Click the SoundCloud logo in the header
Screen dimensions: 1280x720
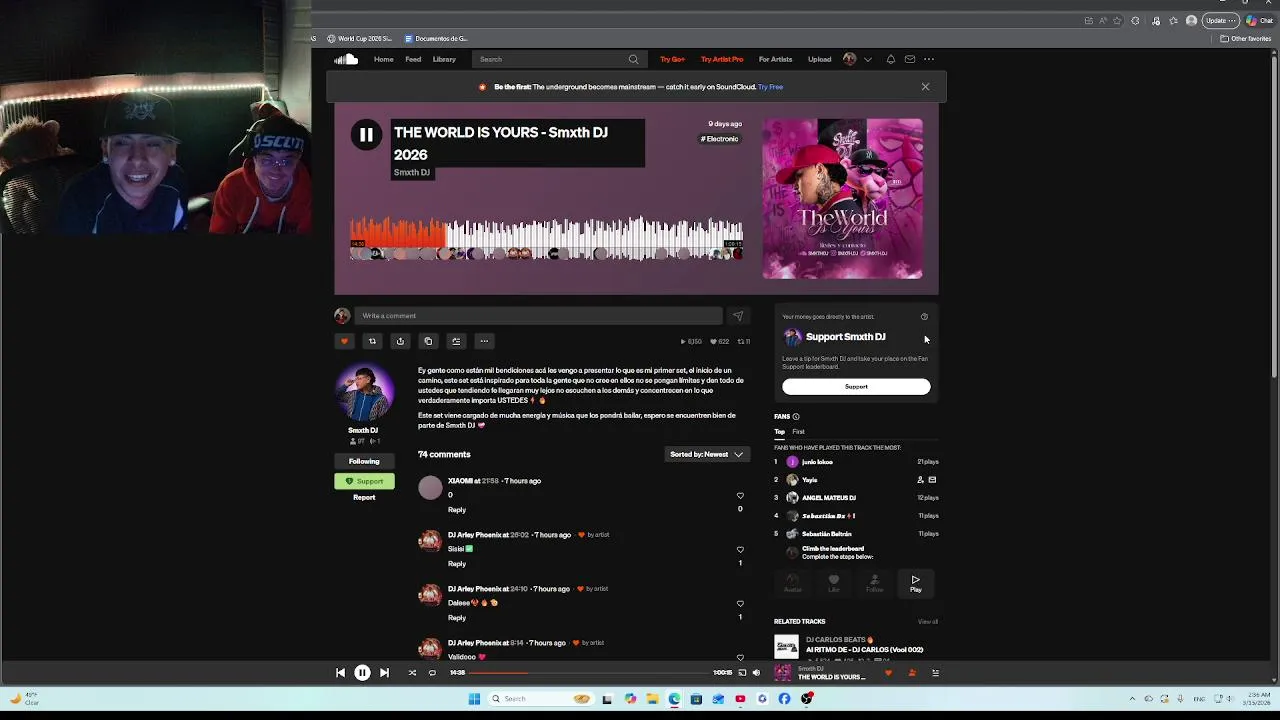click(346, 59)
